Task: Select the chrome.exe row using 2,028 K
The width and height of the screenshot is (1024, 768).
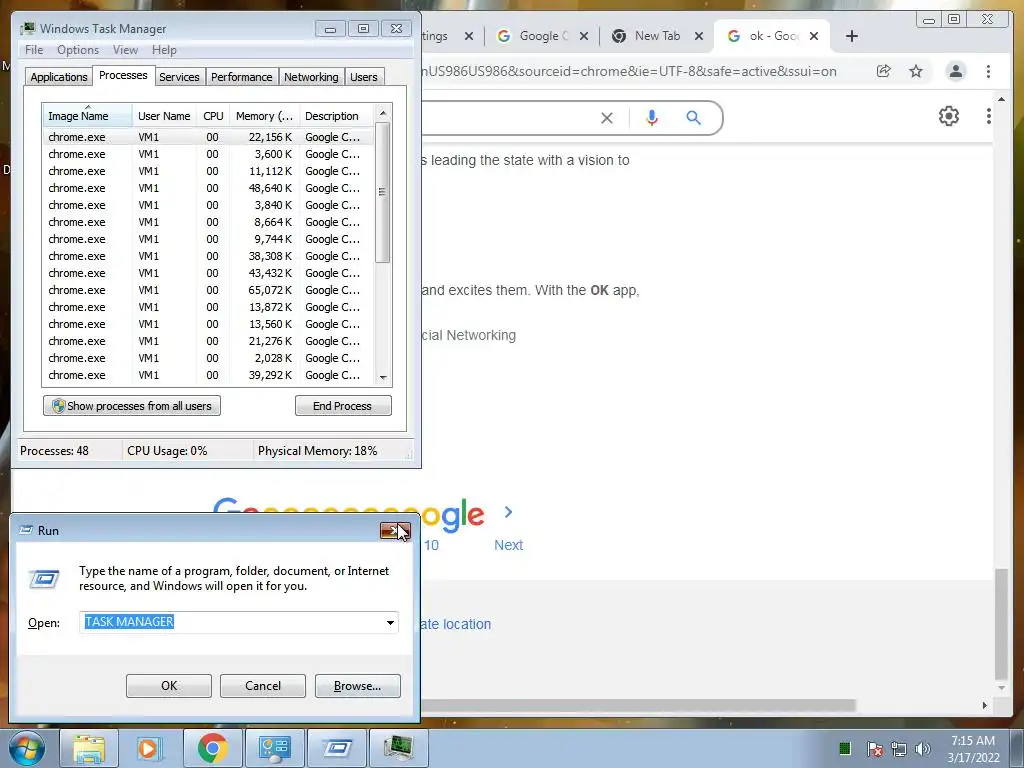Action: point(208,358)
